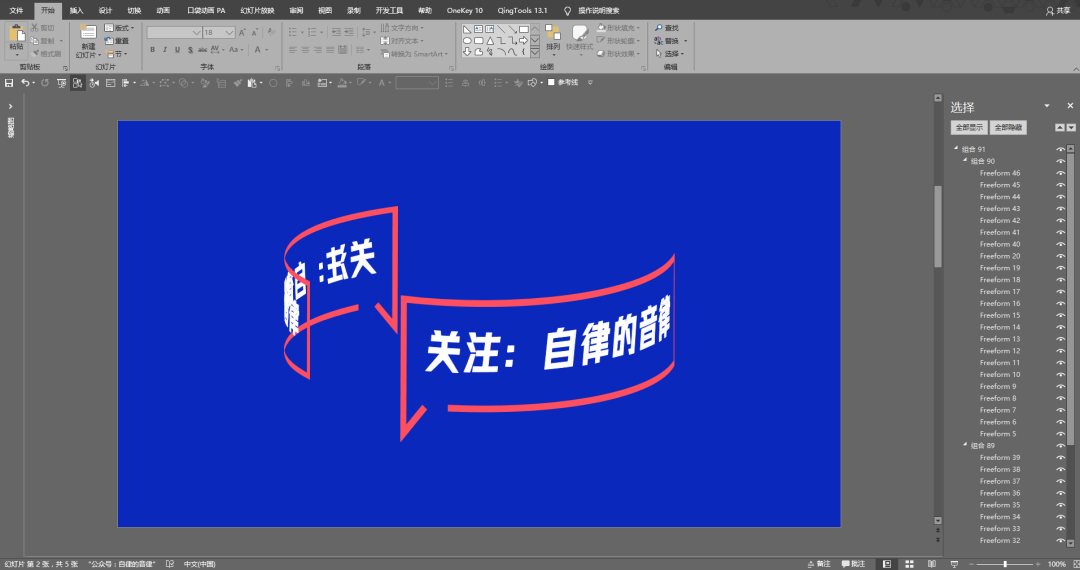Image resolution: width=1080 pixels, height=570 pixels.
Task: Click the zoom slider in status bar
Action: [1006, 564]
